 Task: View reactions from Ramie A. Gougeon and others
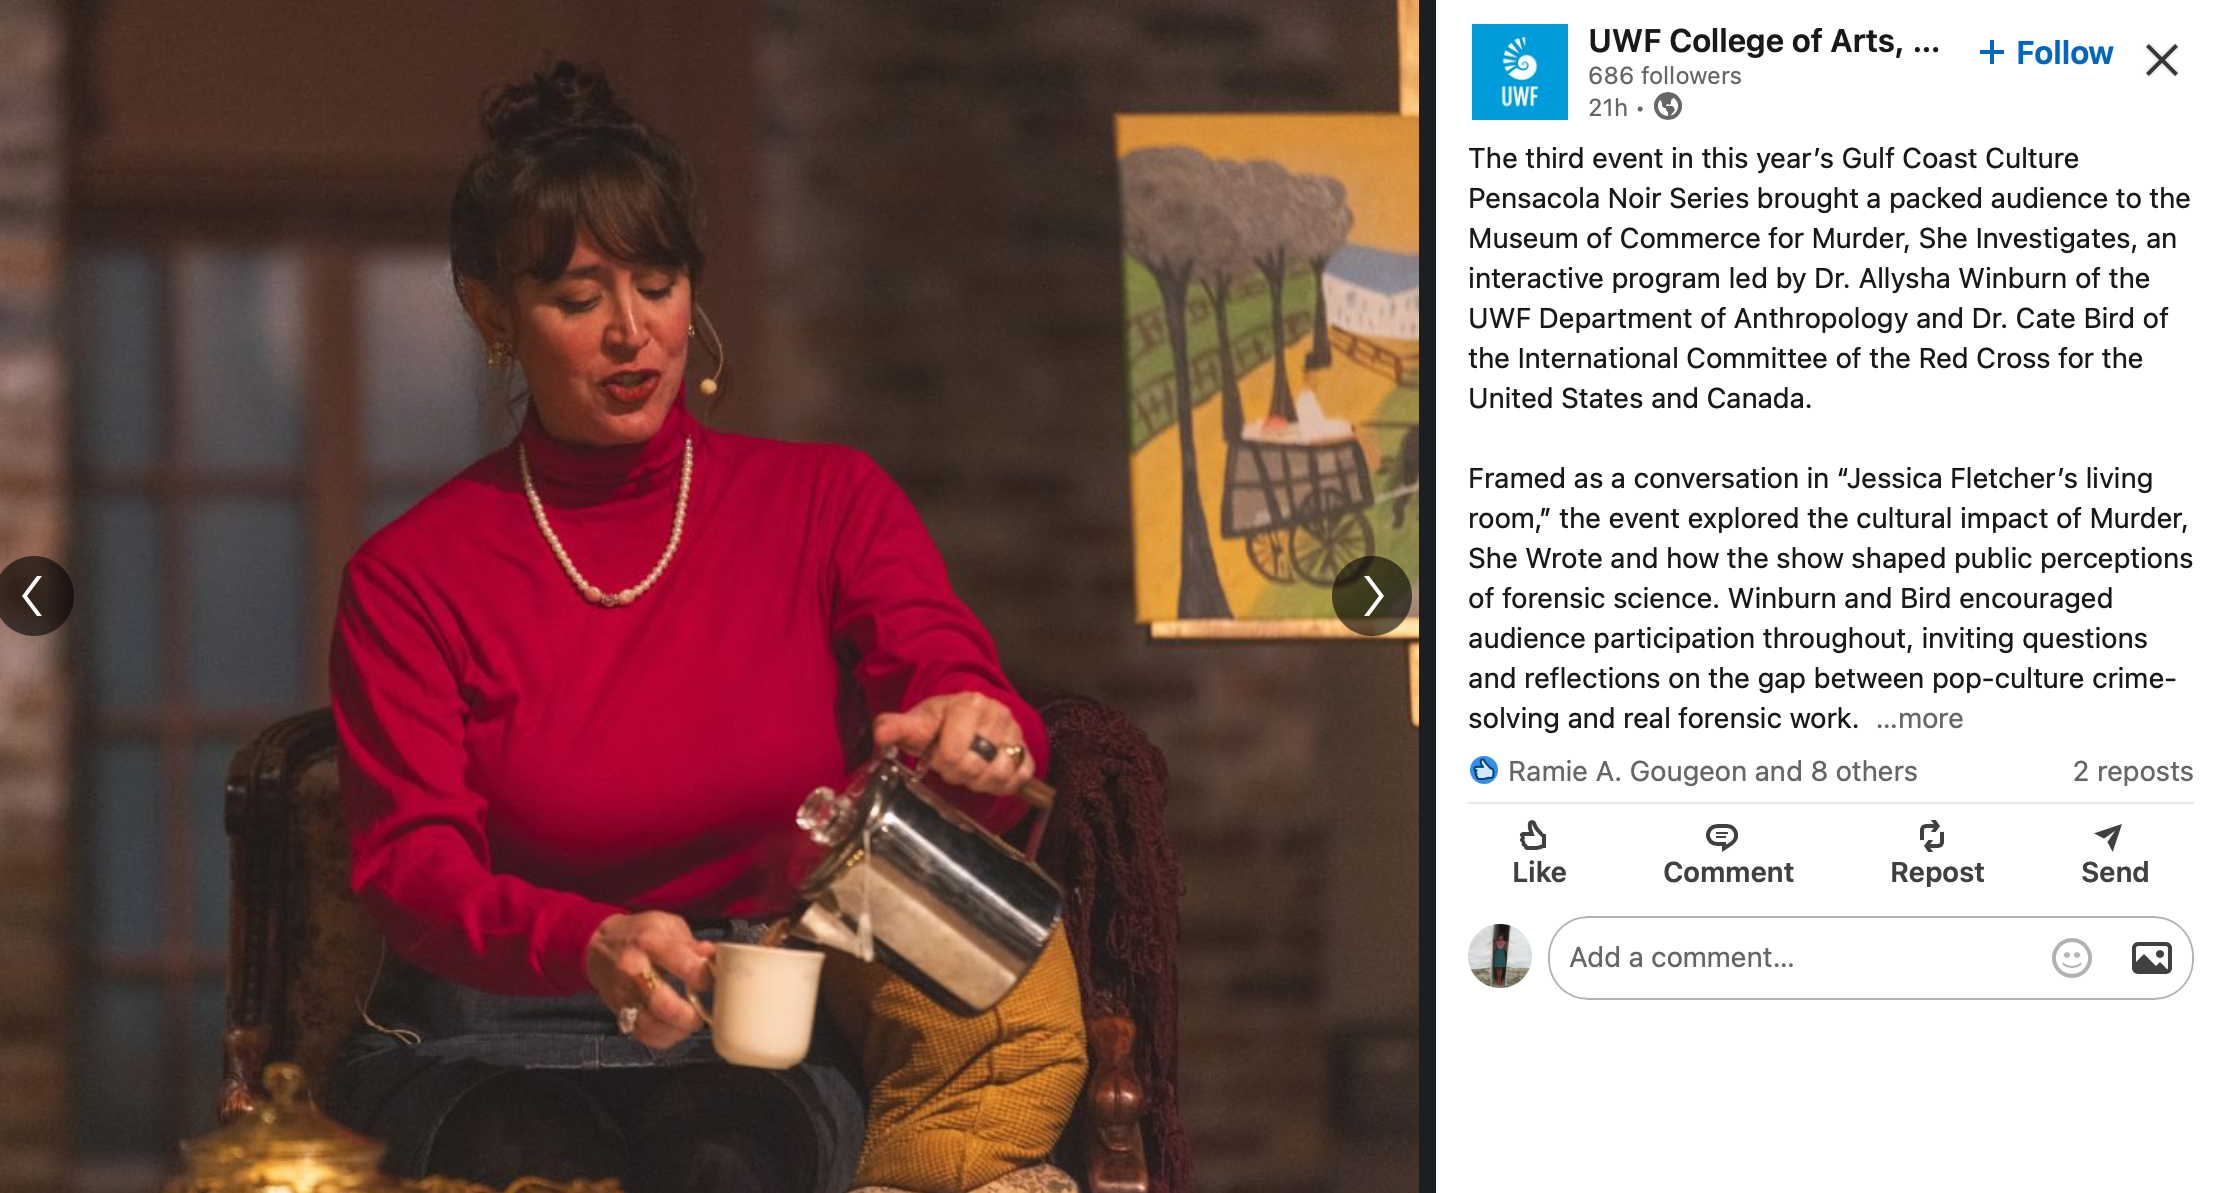[1712, 771]
